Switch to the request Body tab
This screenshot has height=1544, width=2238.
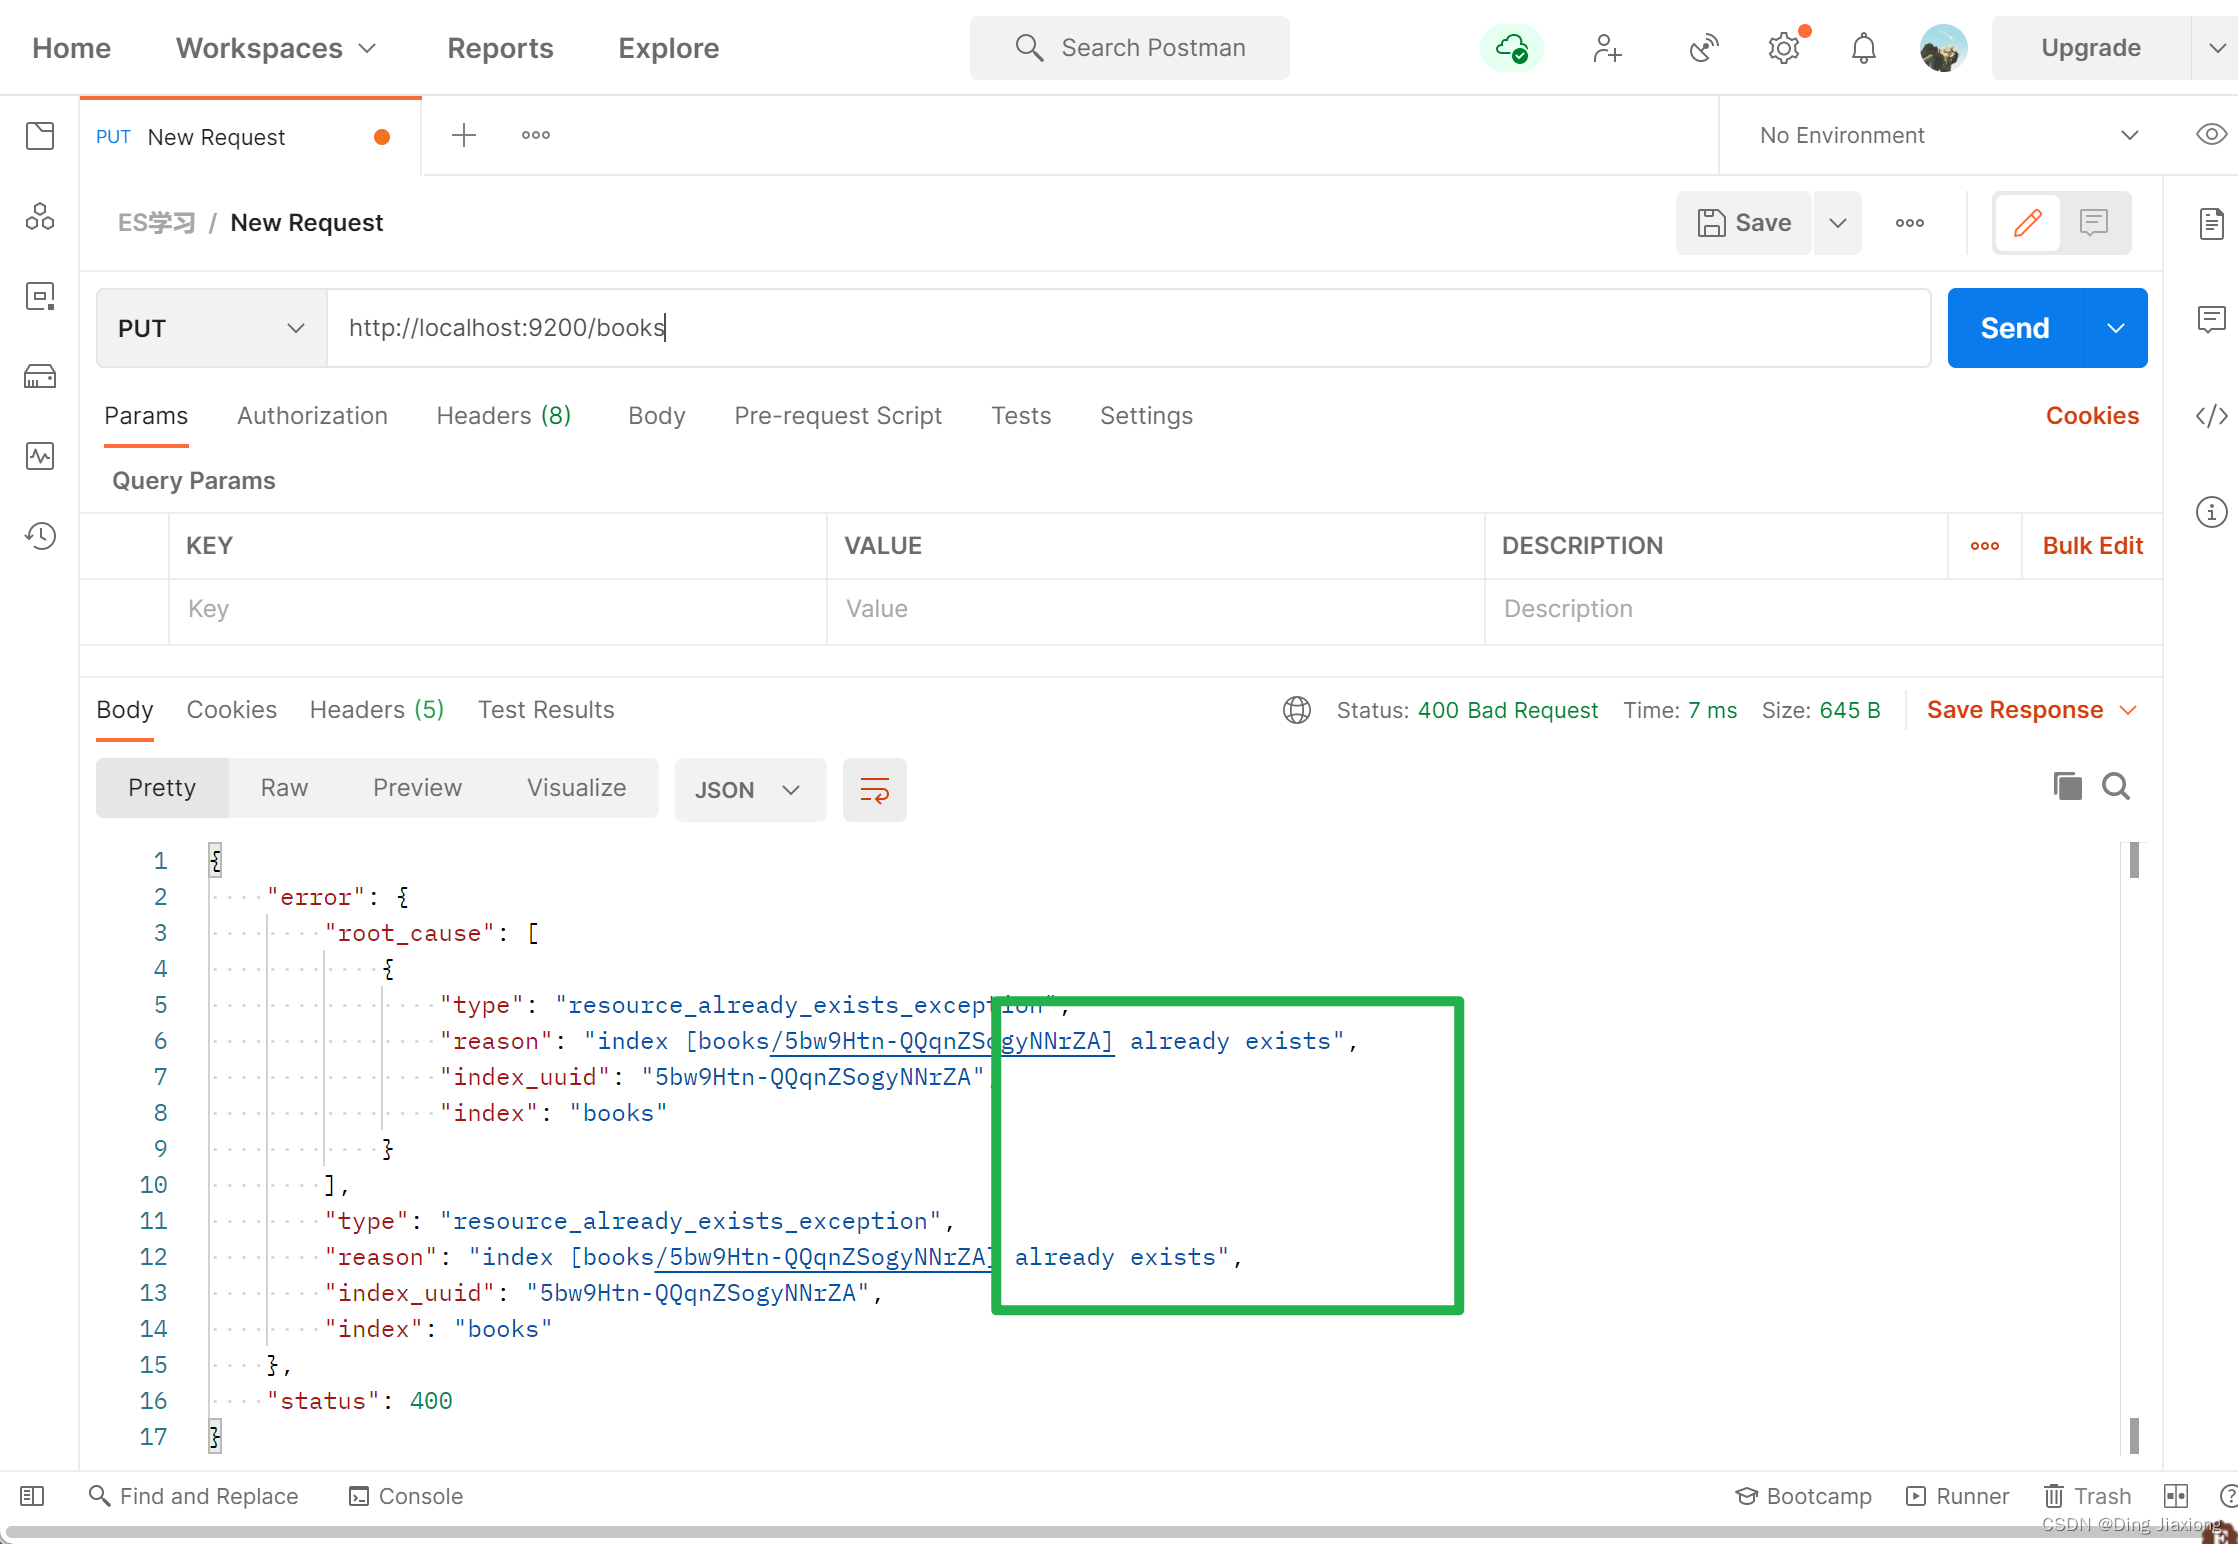(x=656, y=416)
